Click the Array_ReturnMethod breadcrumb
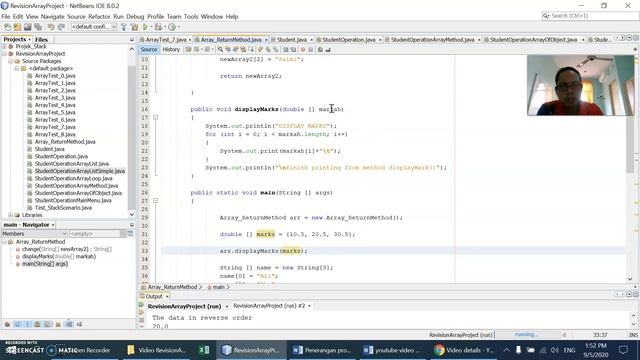This screenshot has height=360, width=640. [172, 287]
